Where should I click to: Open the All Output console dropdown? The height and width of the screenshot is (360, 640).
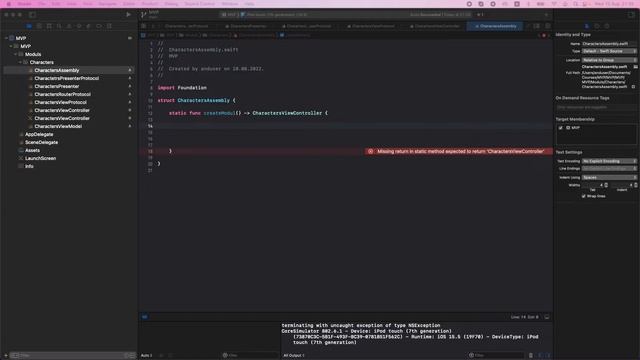[294, 356]
